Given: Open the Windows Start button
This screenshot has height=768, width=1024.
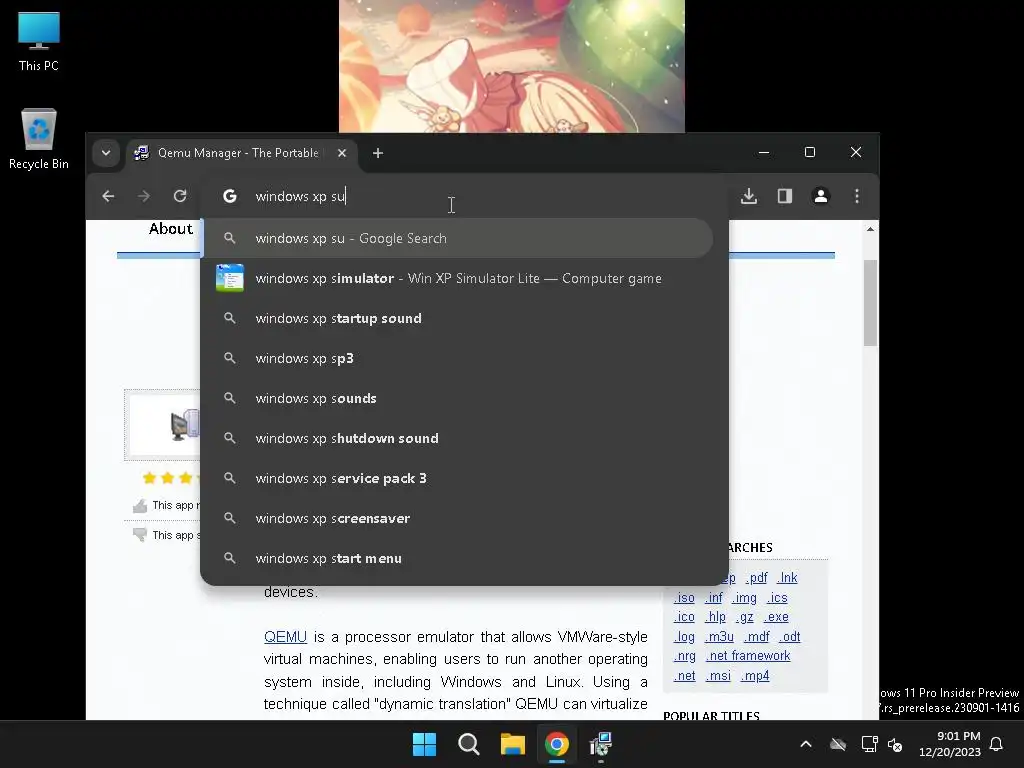Looking at the screenshot, I should point(424,744).
